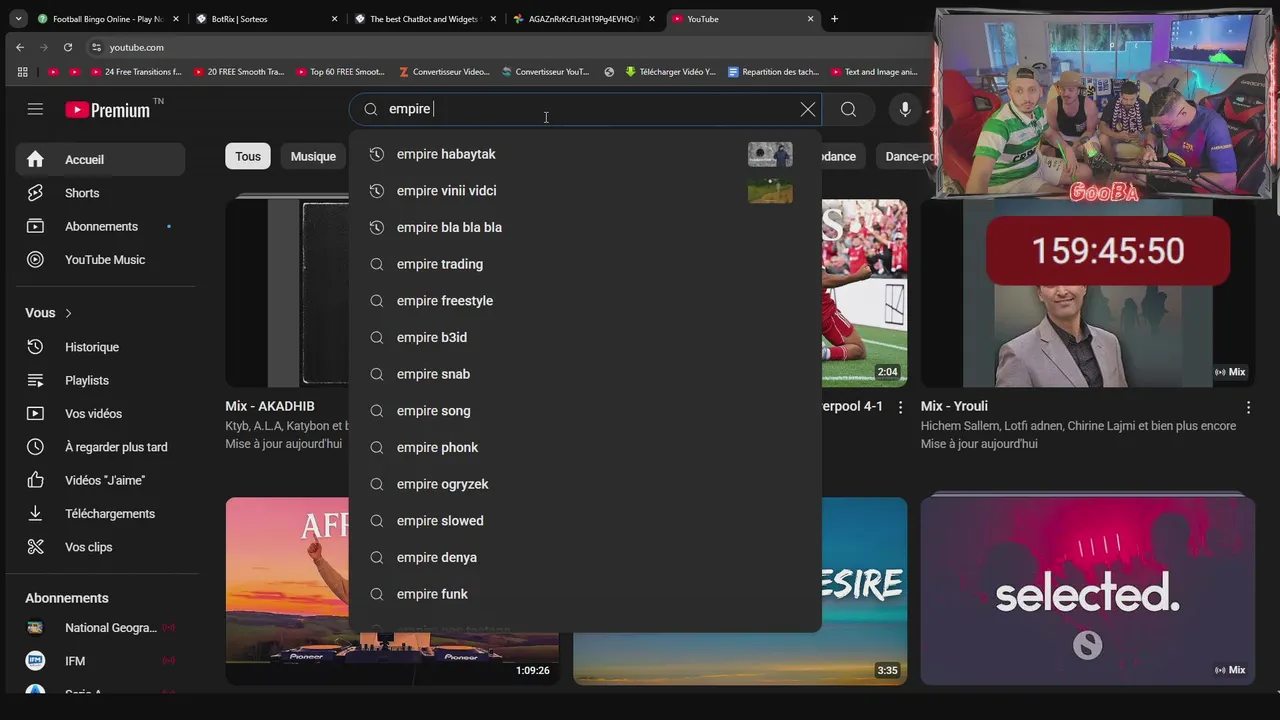Expand the Vous section chevron

tap(68, 313)
